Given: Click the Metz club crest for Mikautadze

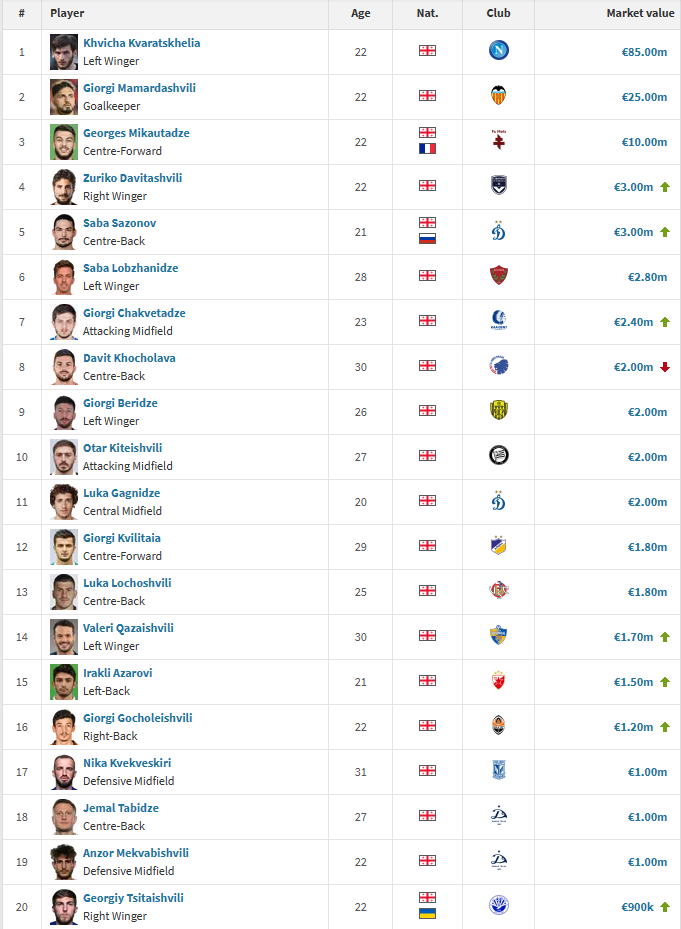Looking at the screenshot, I should coord(498,141).
